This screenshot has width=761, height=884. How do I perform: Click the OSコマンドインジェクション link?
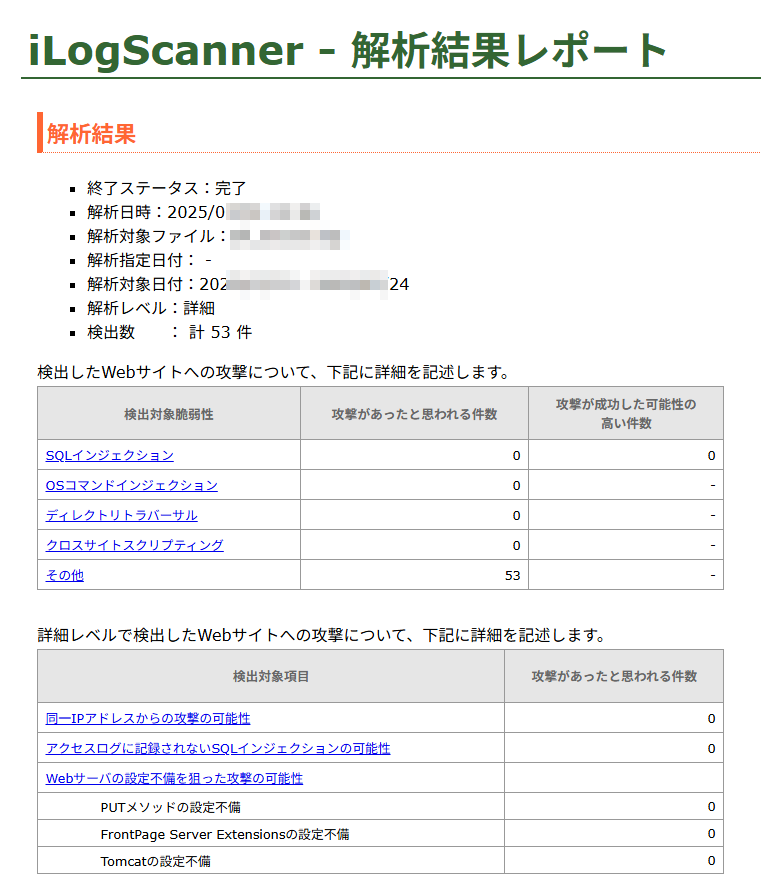[x=131, y=485]
